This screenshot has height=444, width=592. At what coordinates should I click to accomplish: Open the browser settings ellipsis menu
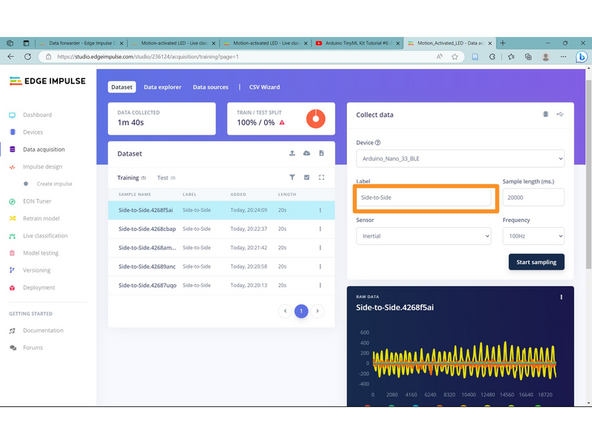pyautogui.click(x=563, y=57)
